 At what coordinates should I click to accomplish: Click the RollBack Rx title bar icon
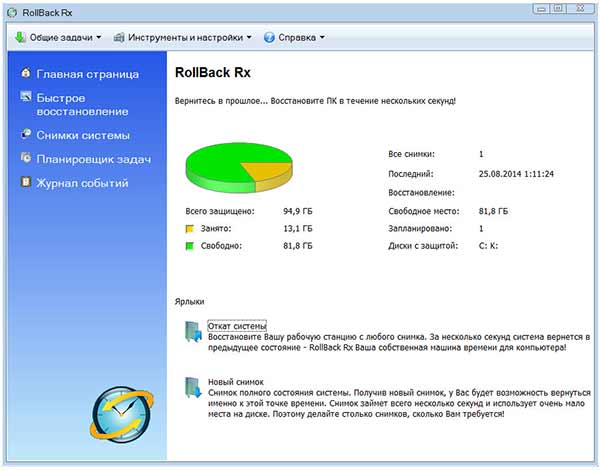click(12, 13)
